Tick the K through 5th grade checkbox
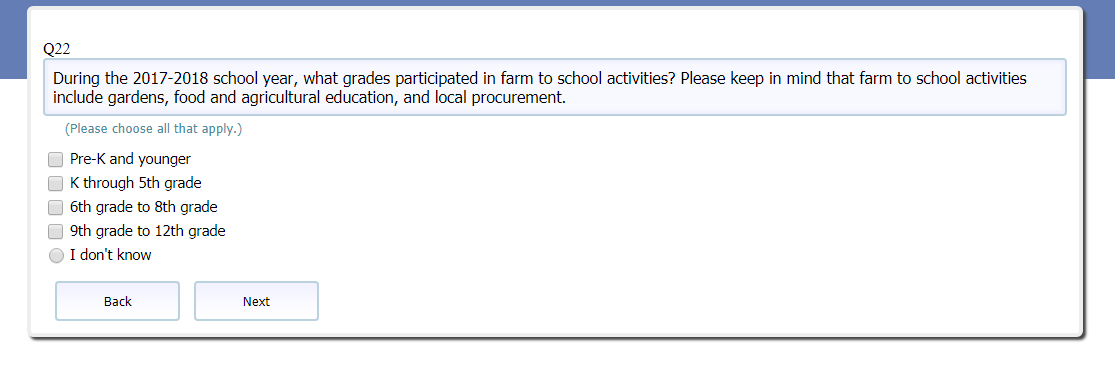The height and width of the screenshot is (383, 1115). (x=55, y=184)
